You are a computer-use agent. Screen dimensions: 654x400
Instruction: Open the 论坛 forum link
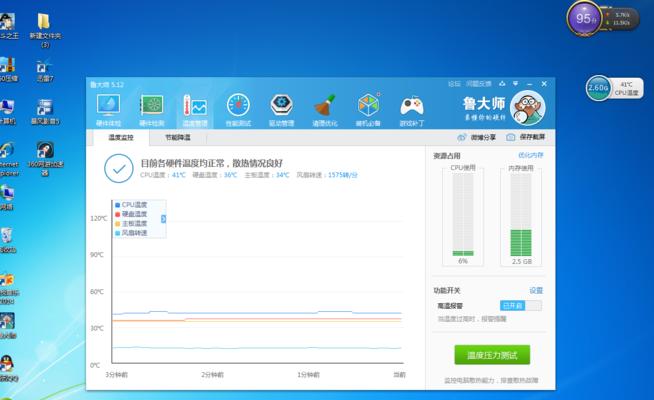pos(454,84)
